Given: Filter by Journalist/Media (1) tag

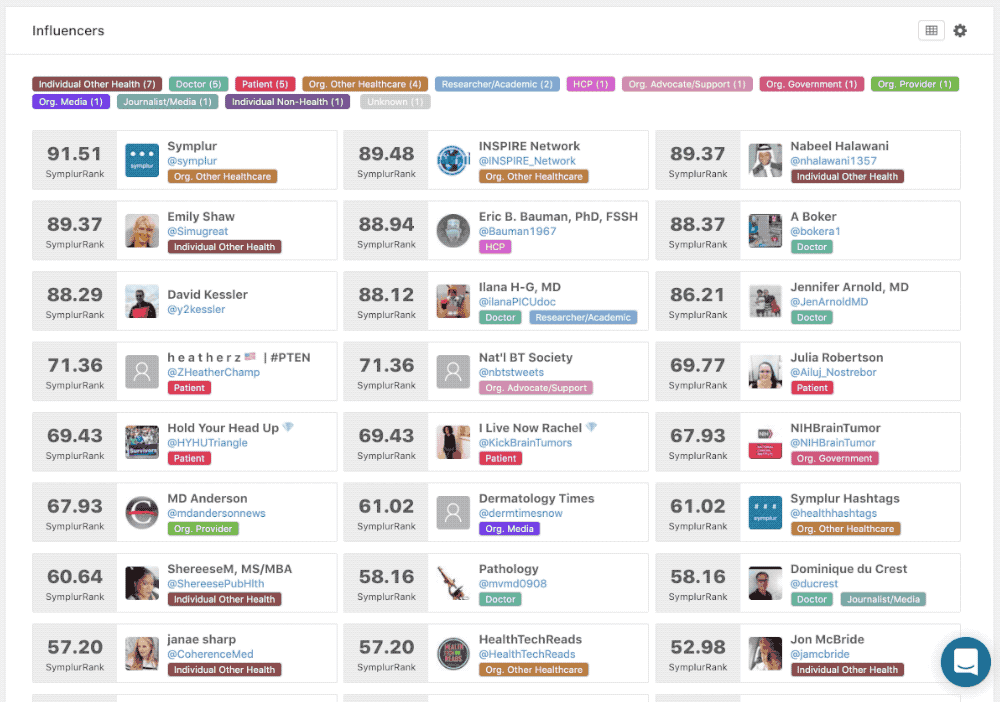Looking at the screenshot, I should 167,102.
